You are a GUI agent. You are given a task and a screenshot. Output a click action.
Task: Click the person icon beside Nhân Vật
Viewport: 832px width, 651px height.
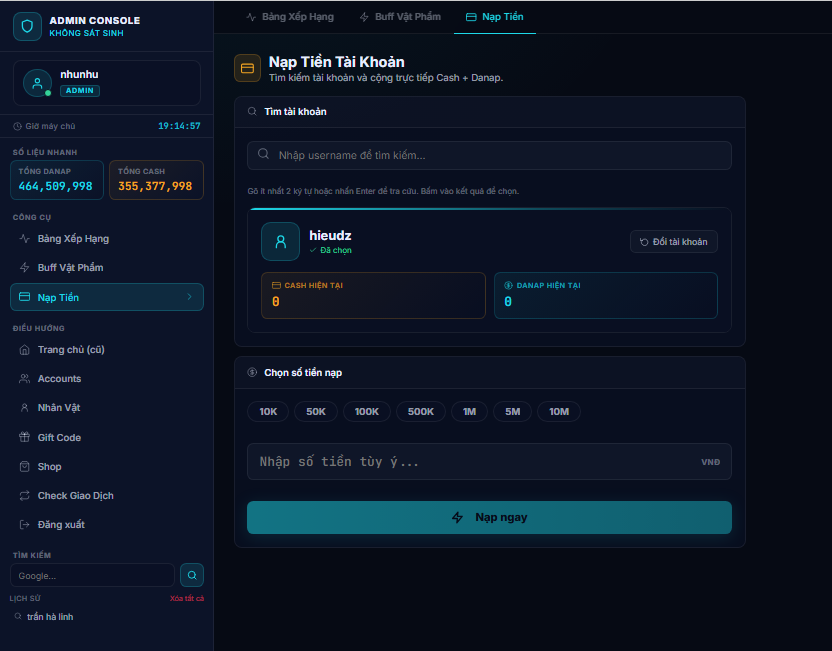pyautogui.click(x=24, y=407)
